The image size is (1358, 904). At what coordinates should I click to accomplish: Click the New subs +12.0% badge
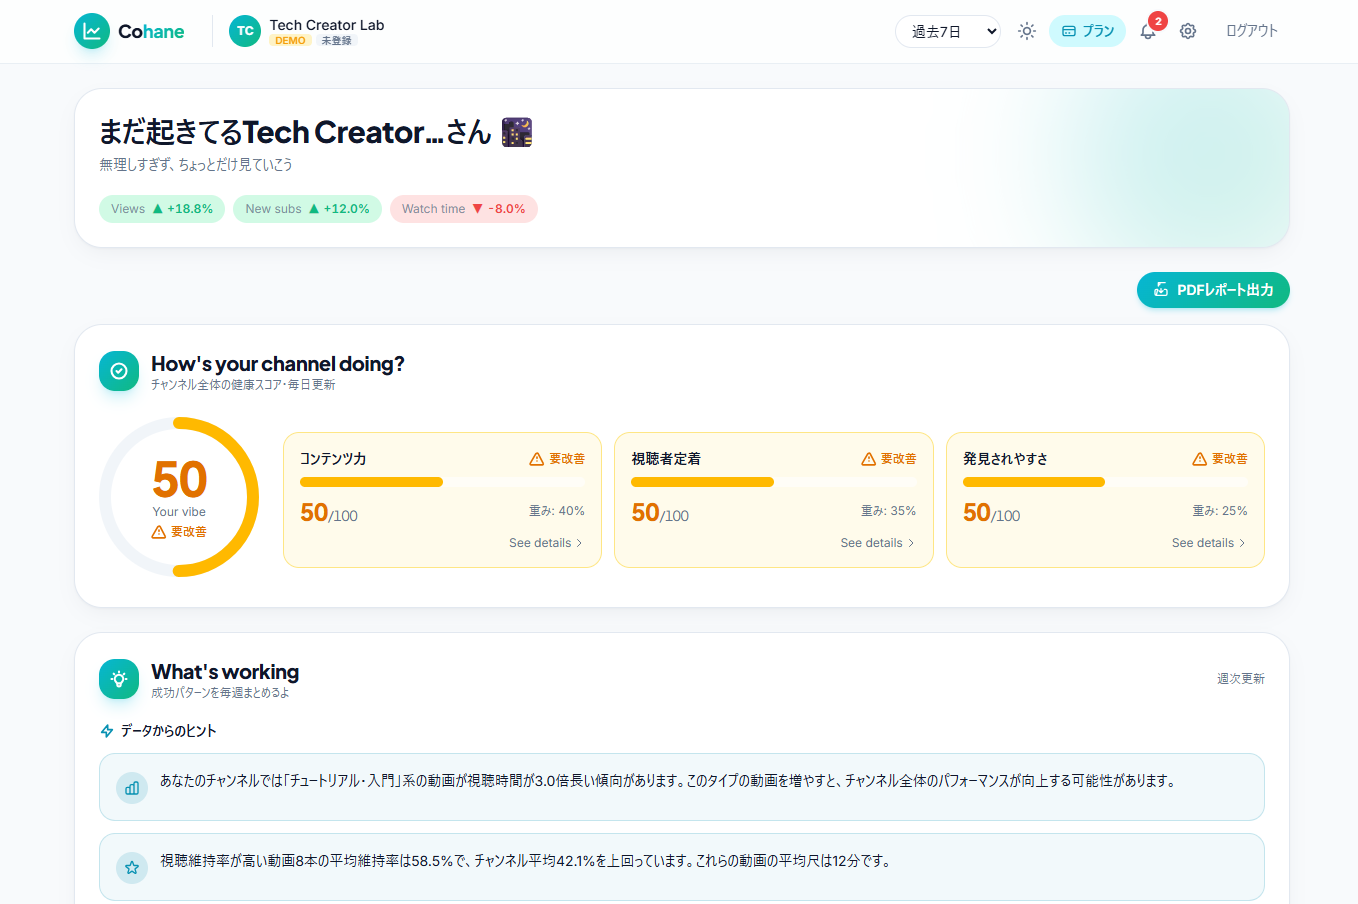307,209
